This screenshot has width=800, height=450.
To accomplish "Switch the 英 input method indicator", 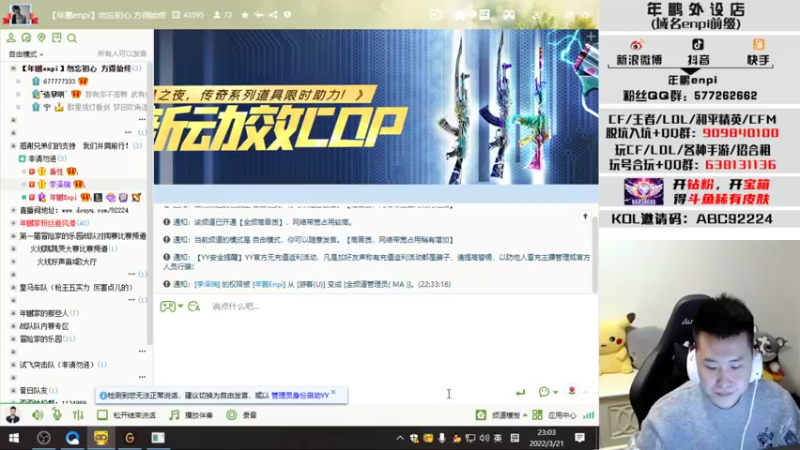I will (498, 438).
